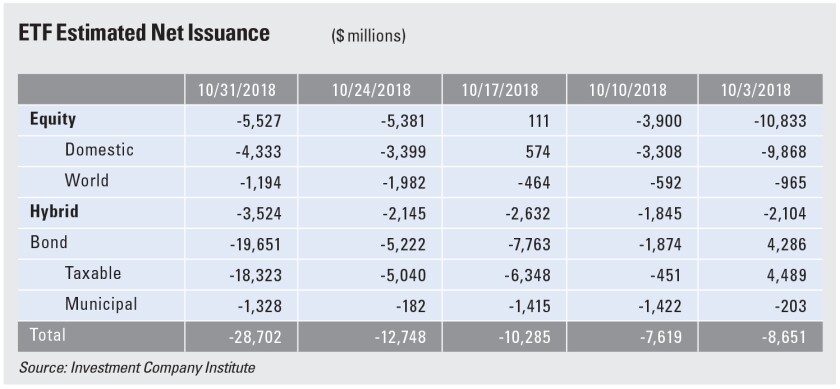Image resolution: width=840 pixels, height=389 pixels.
Task: Click the Hybrid row label
Action: tap(54, 211)
